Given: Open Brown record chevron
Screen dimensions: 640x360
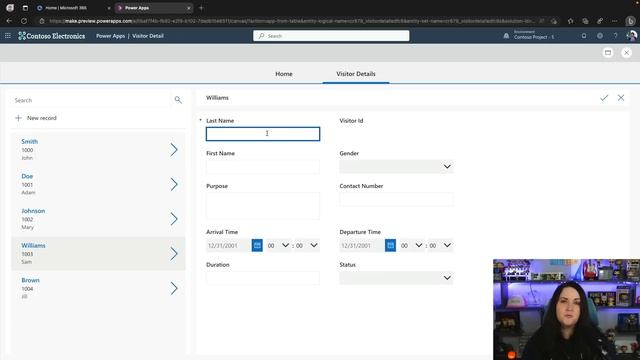Looking at the screenshot, I should 174,289.
